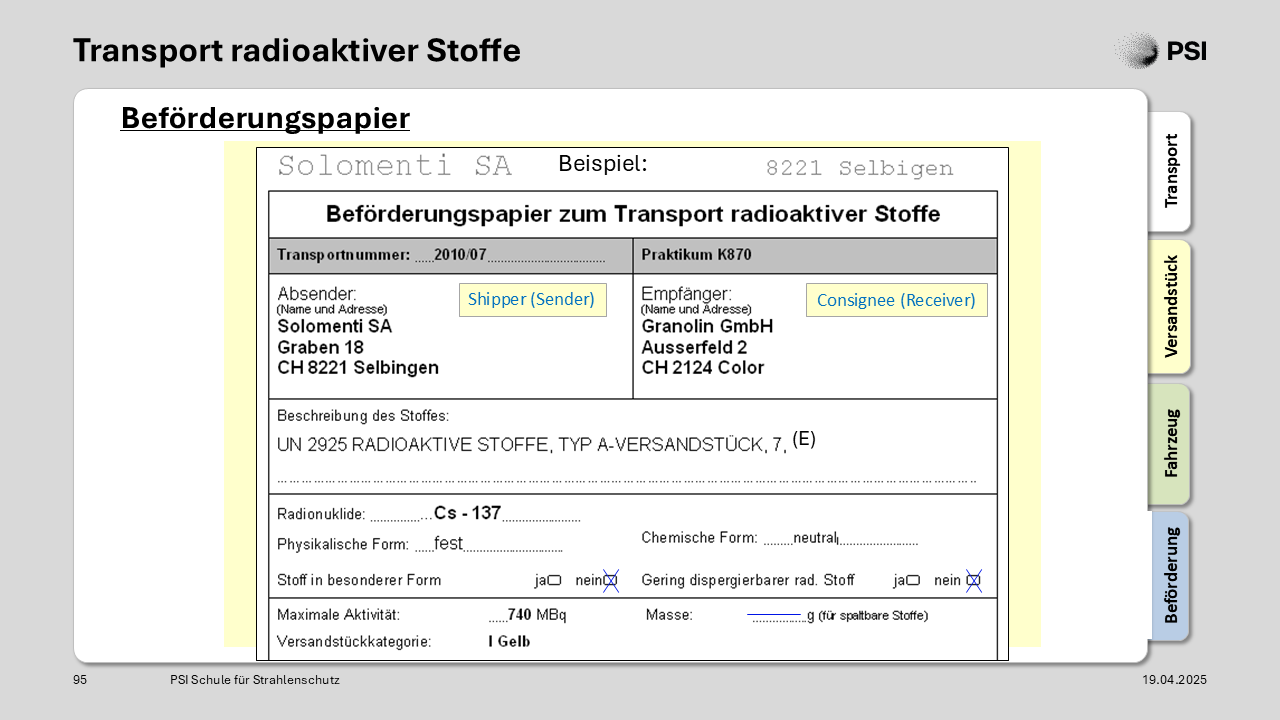Click the '8221 Selbigen' letterhead text
The width and height of the screenshot is (1280, 720).
click(860, 168)
